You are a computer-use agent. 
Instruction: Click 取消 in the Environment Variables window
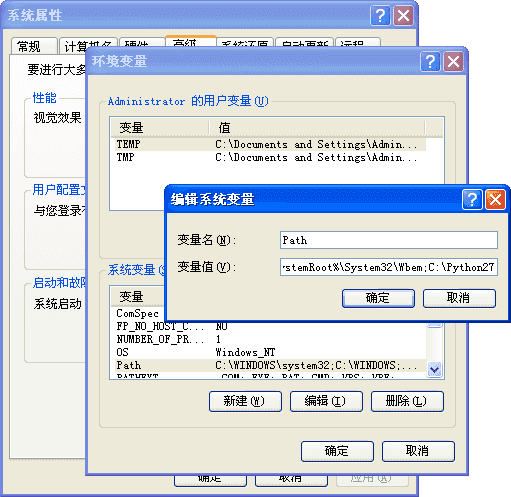[418, 451]
